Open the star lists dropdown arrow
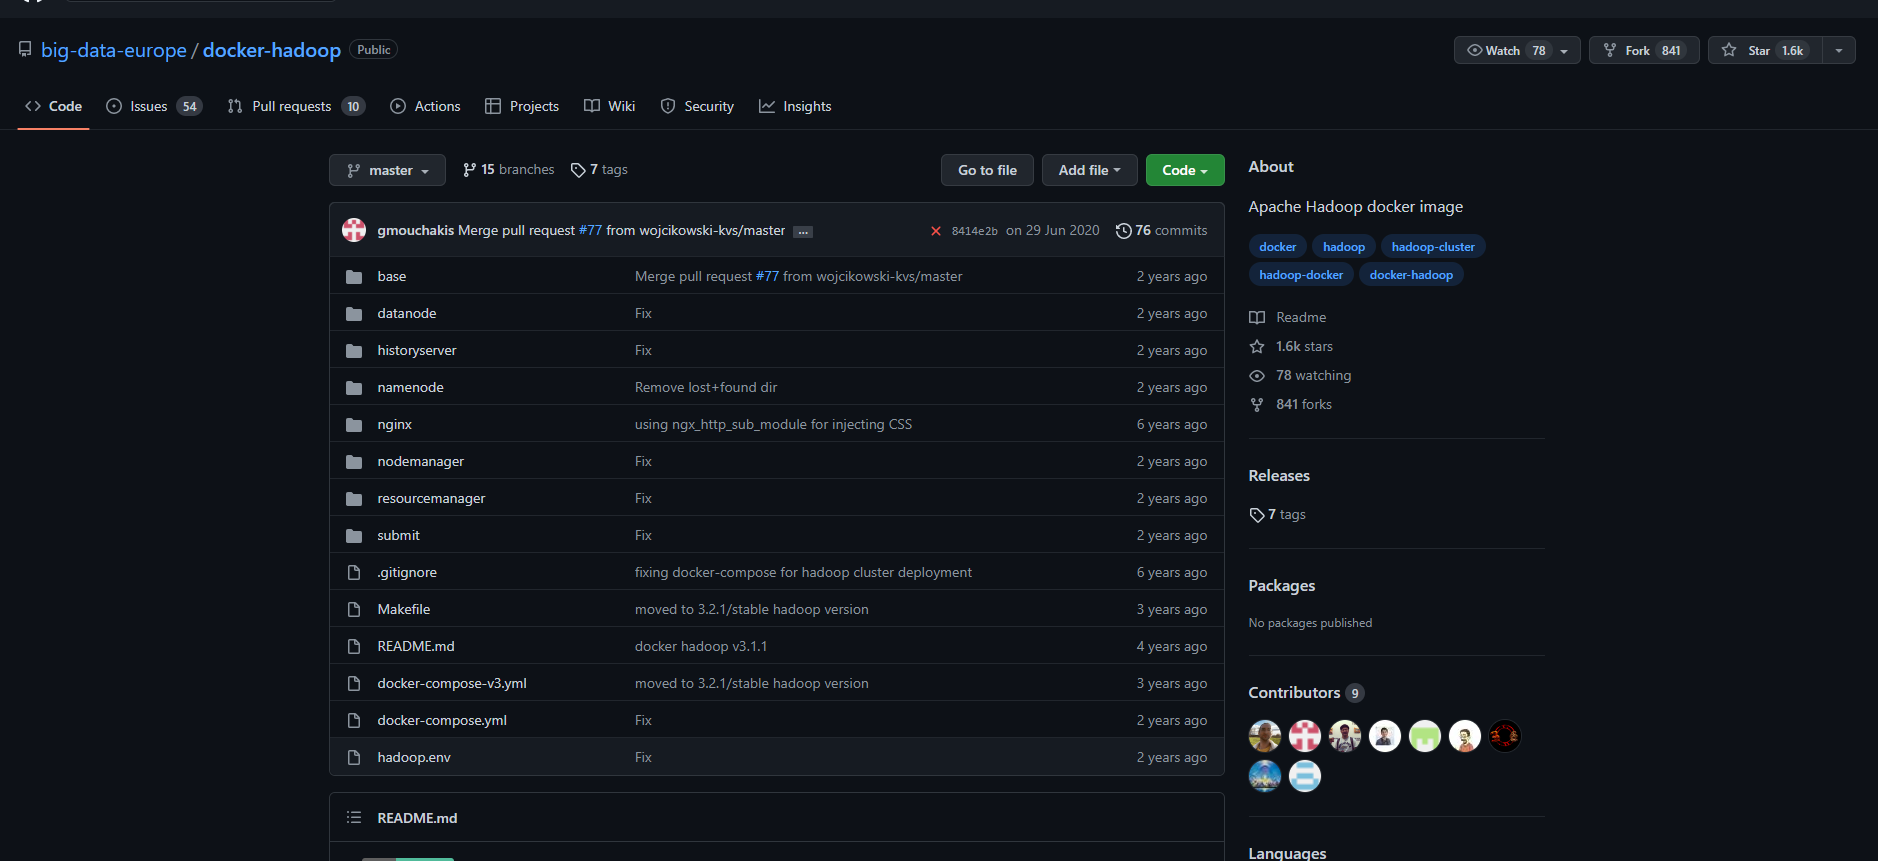The width and height of the screenshot is (1878, 861). (1839, 50)
